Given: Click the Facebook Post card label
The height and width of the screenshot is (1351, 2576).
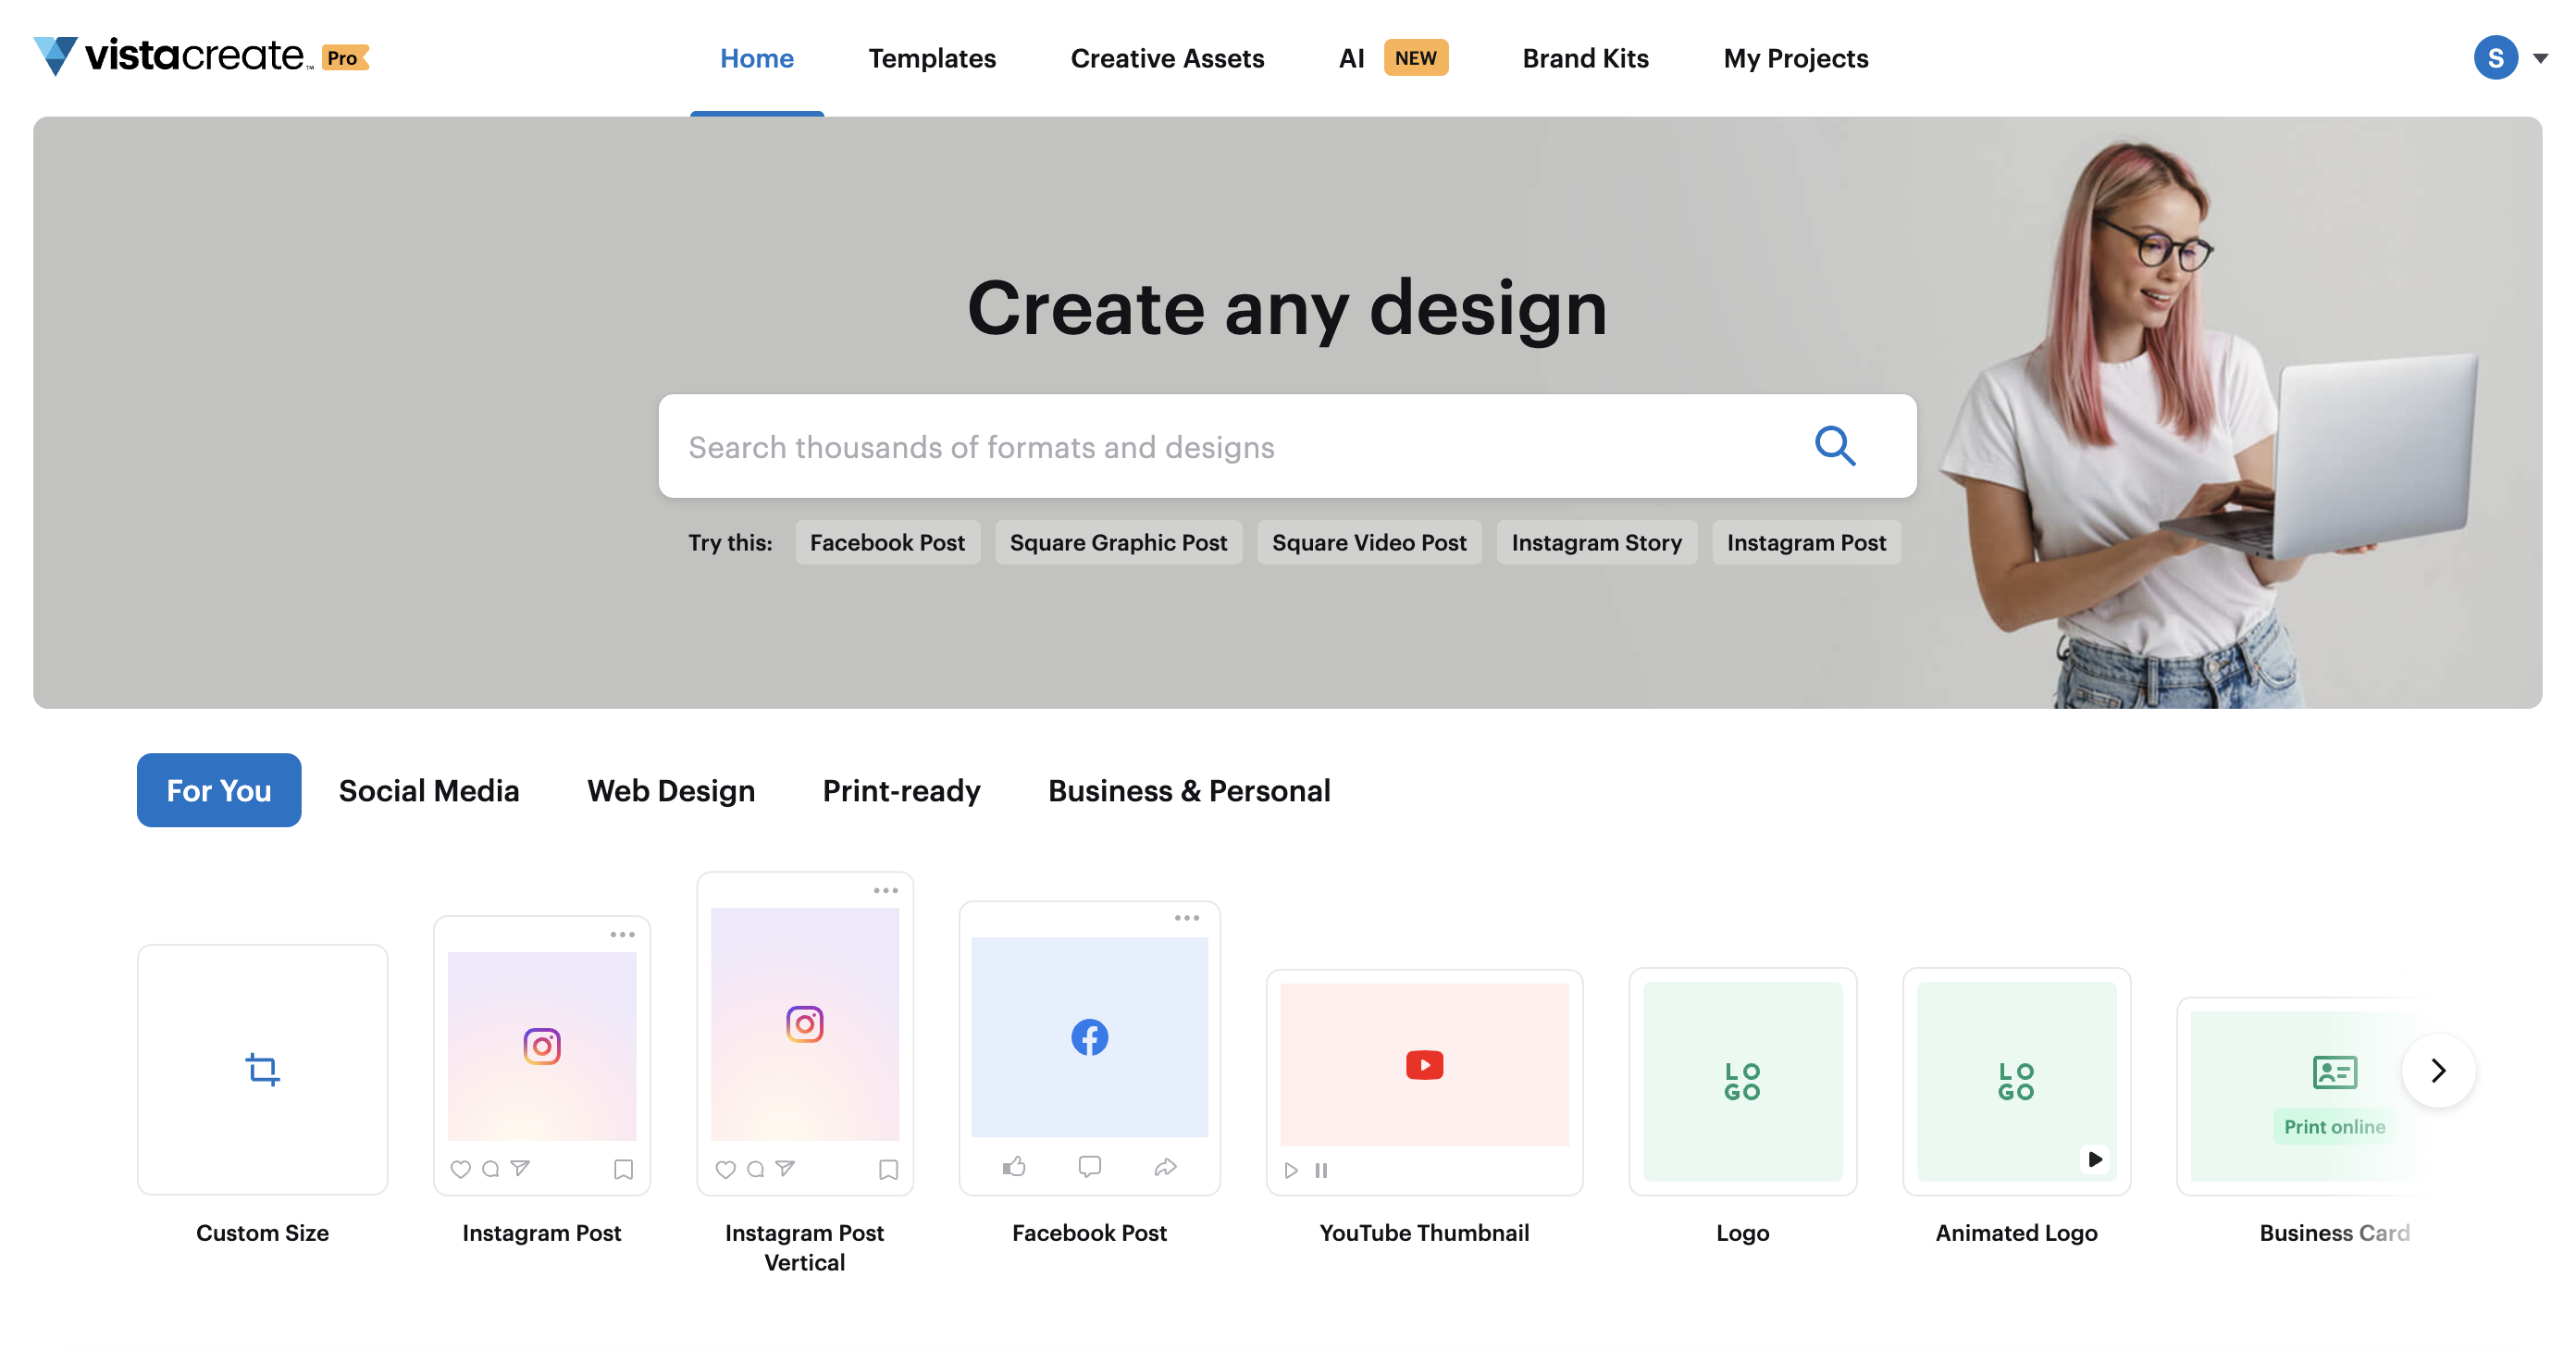Looking at the screenshot, I should click(x=1088, y=1231).
